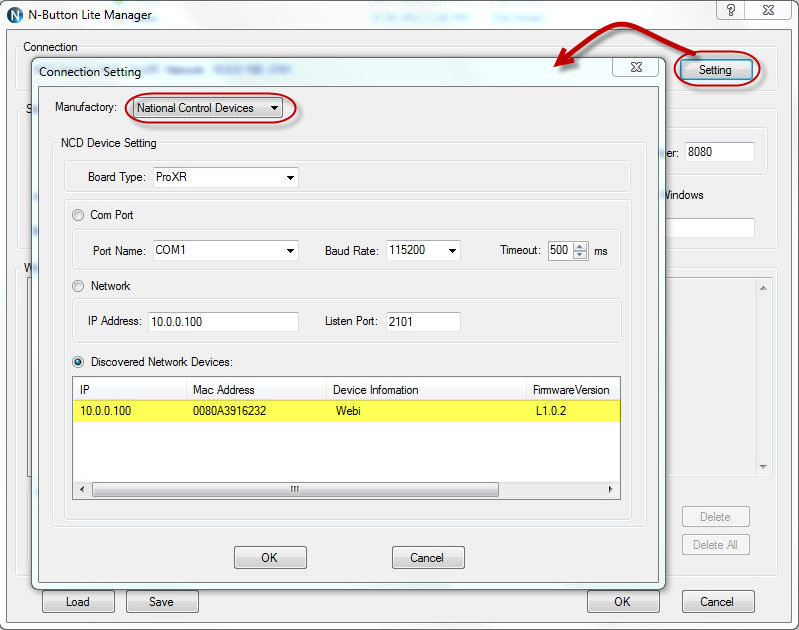Click the empty field below Windows label
This screenshot has width=799, height=630.
pos(710,227)
